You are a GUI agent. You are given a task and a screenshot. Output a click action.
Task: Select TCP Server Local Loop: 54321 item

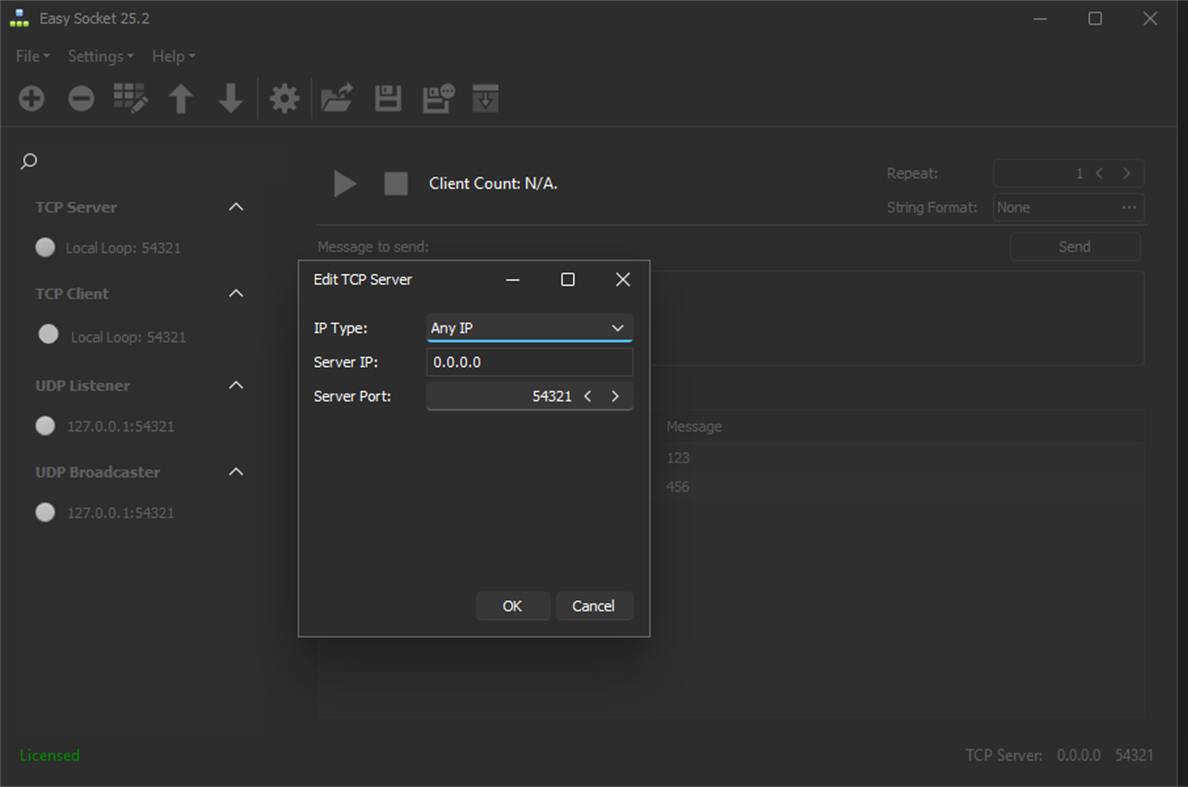[x=123, y=248]
